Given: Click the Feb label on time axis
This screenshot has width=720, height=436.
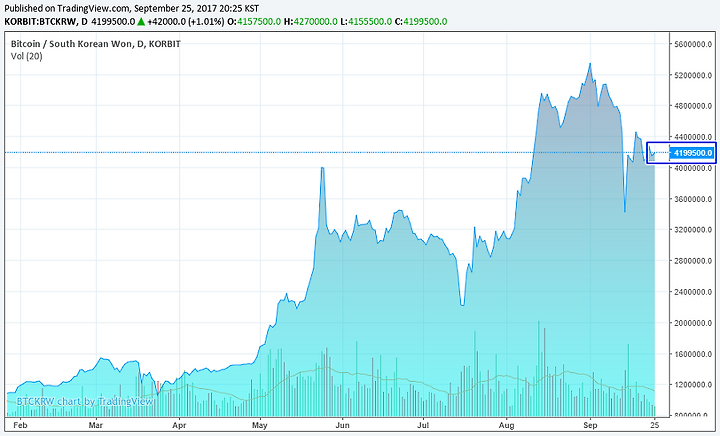Looking at the screenshot, I should point(20,425).
